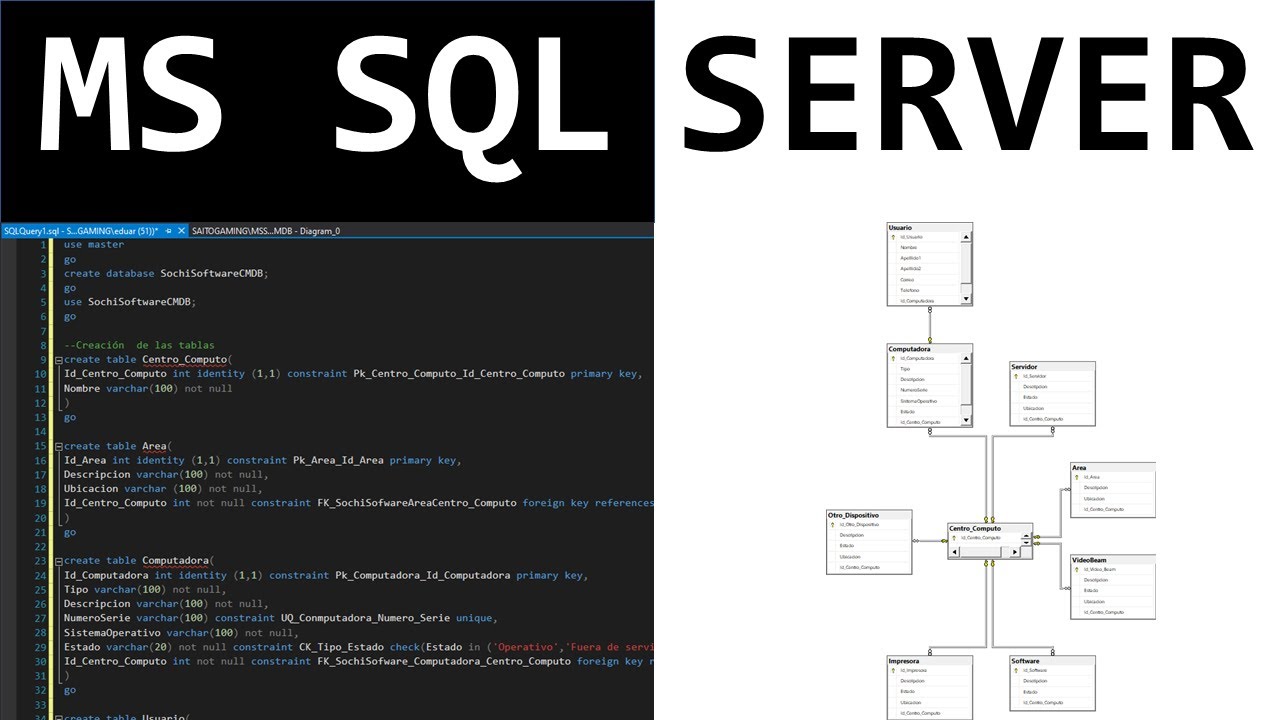Image resolution: width=1280 pixels, height=720 pixels.
Task: Click line number 14 in the editor gutter
Action: coord(40,431)
